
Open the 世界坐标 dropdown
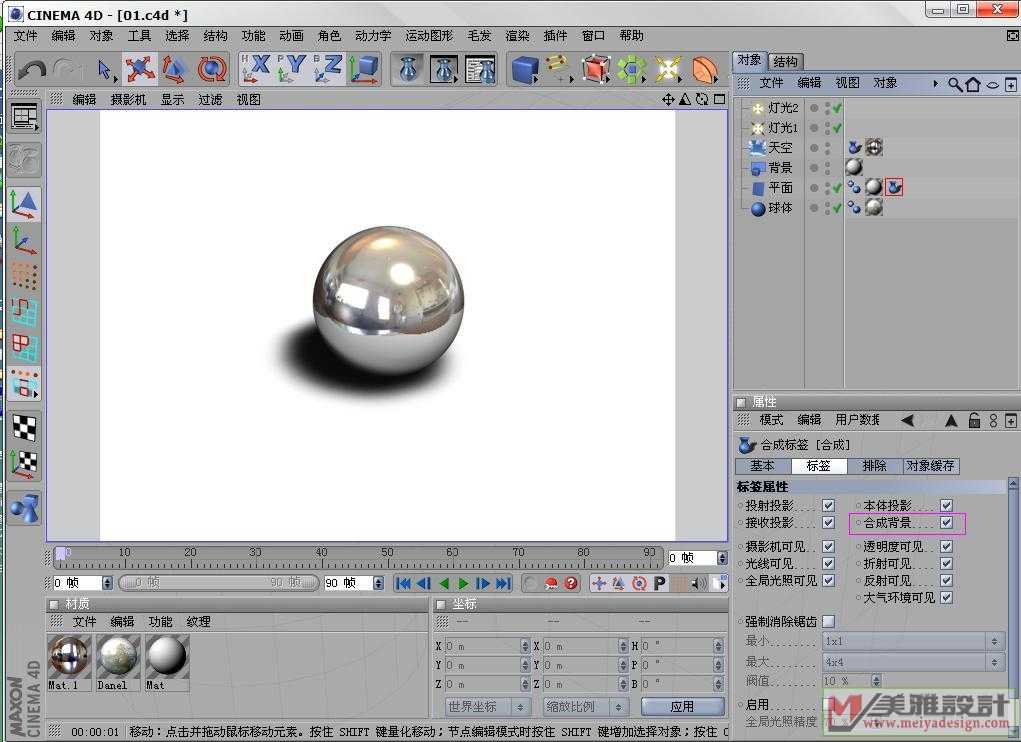click(487, 707)
